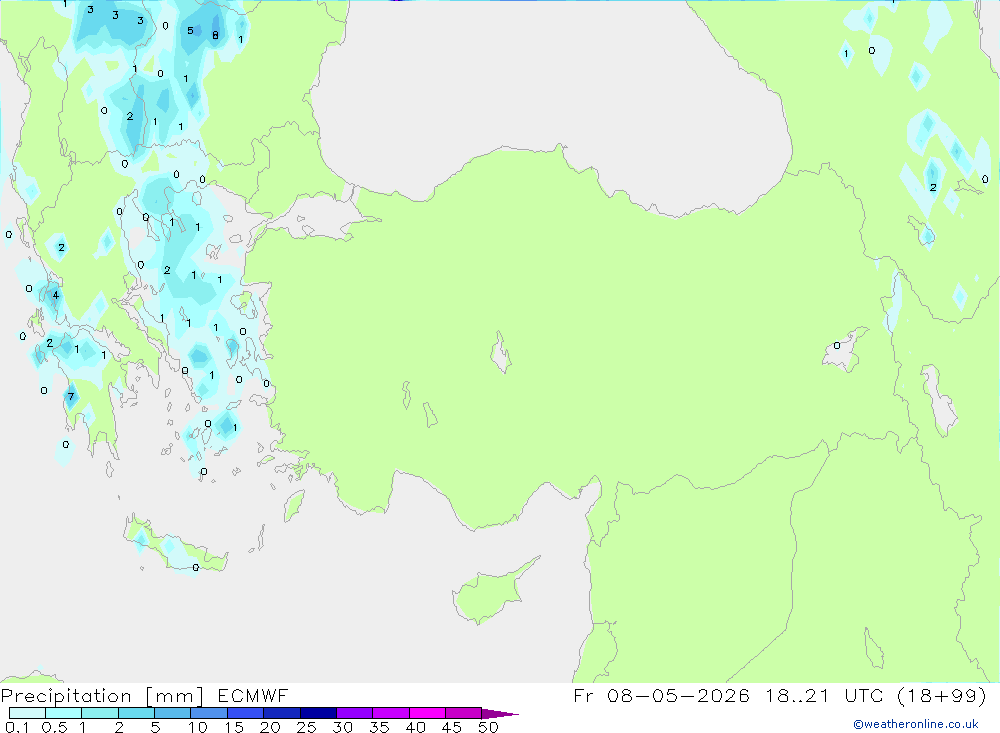Click the 0.1–0.5 mm legend color swatch
Screen dimensions: 1000x733
[27, 713]
